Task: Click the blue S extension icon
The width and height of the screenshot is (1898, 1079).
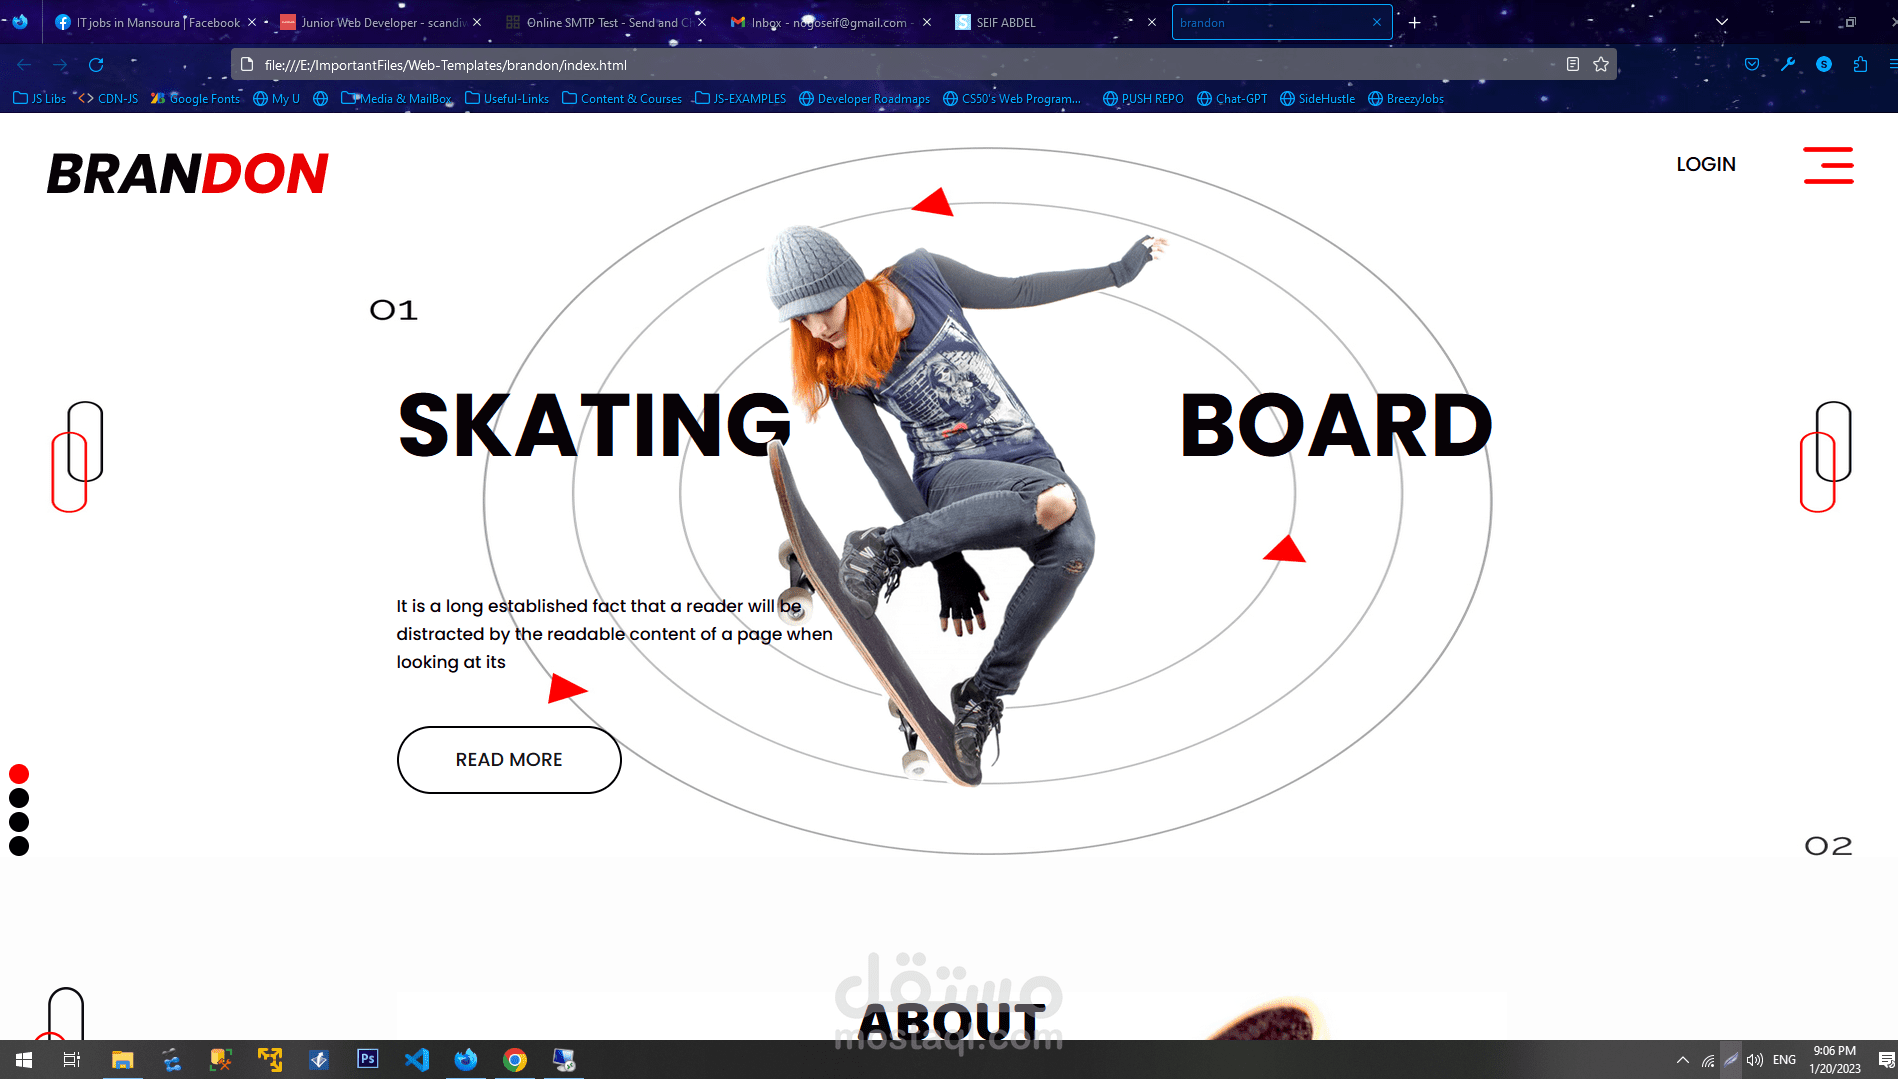Action: [x=1824, y=65]
